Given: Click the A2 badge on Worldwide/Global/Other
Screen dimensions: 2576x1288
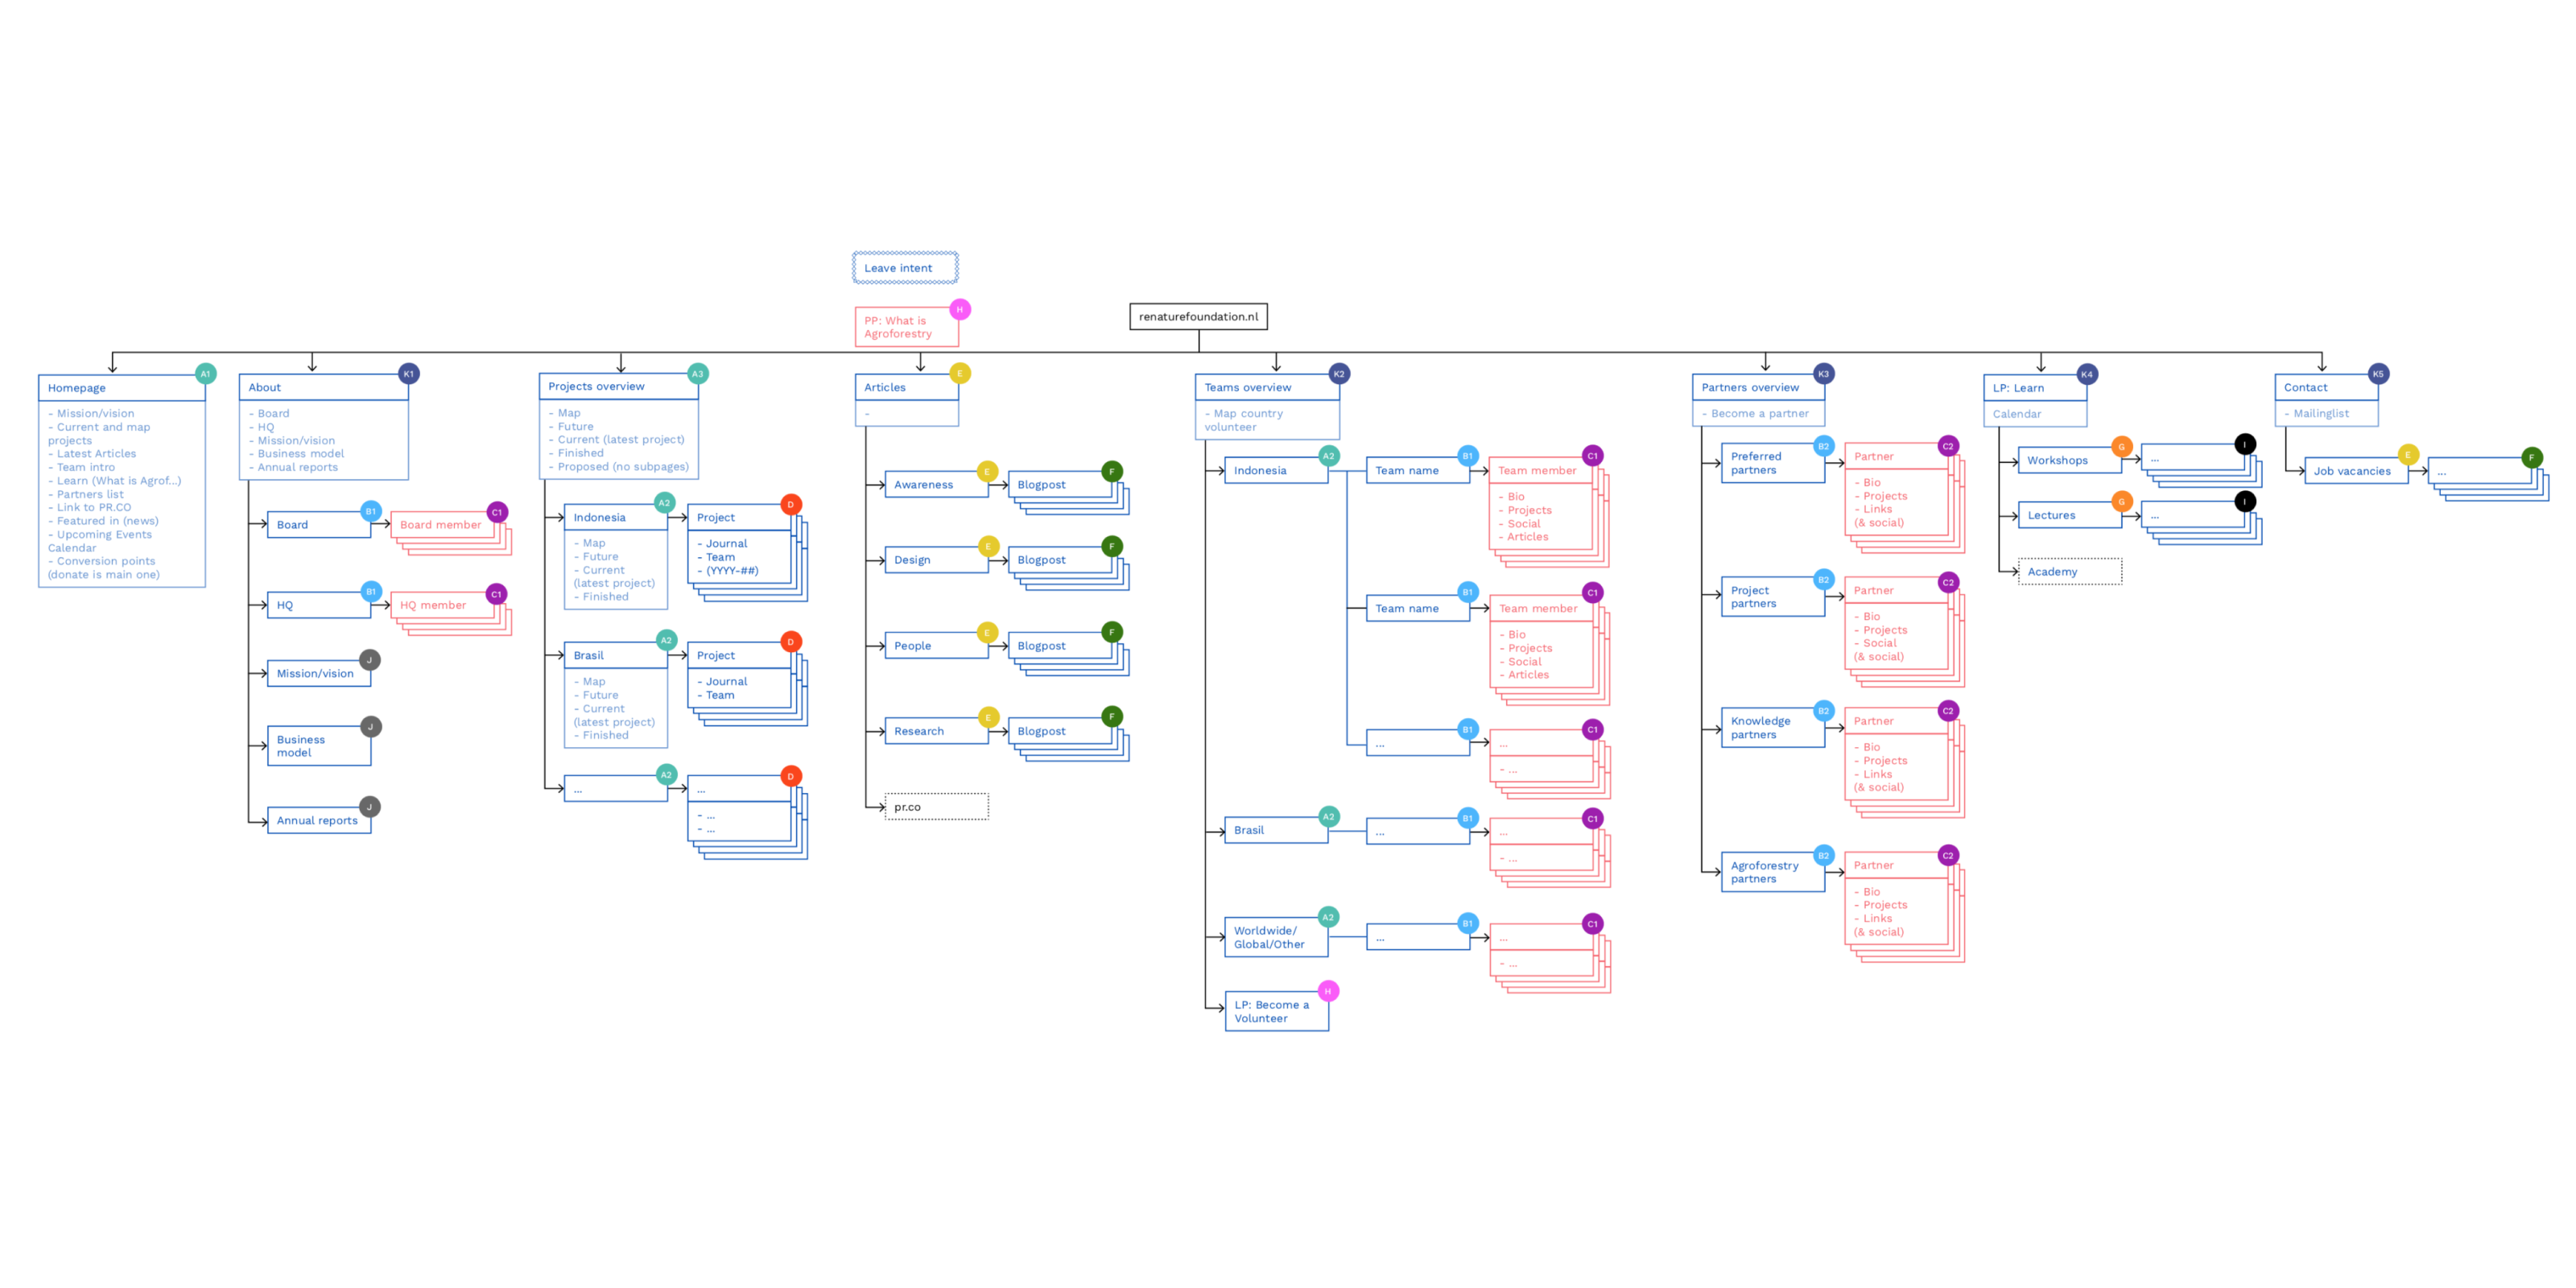Looking at the screenshot, I should point(1328,917).
